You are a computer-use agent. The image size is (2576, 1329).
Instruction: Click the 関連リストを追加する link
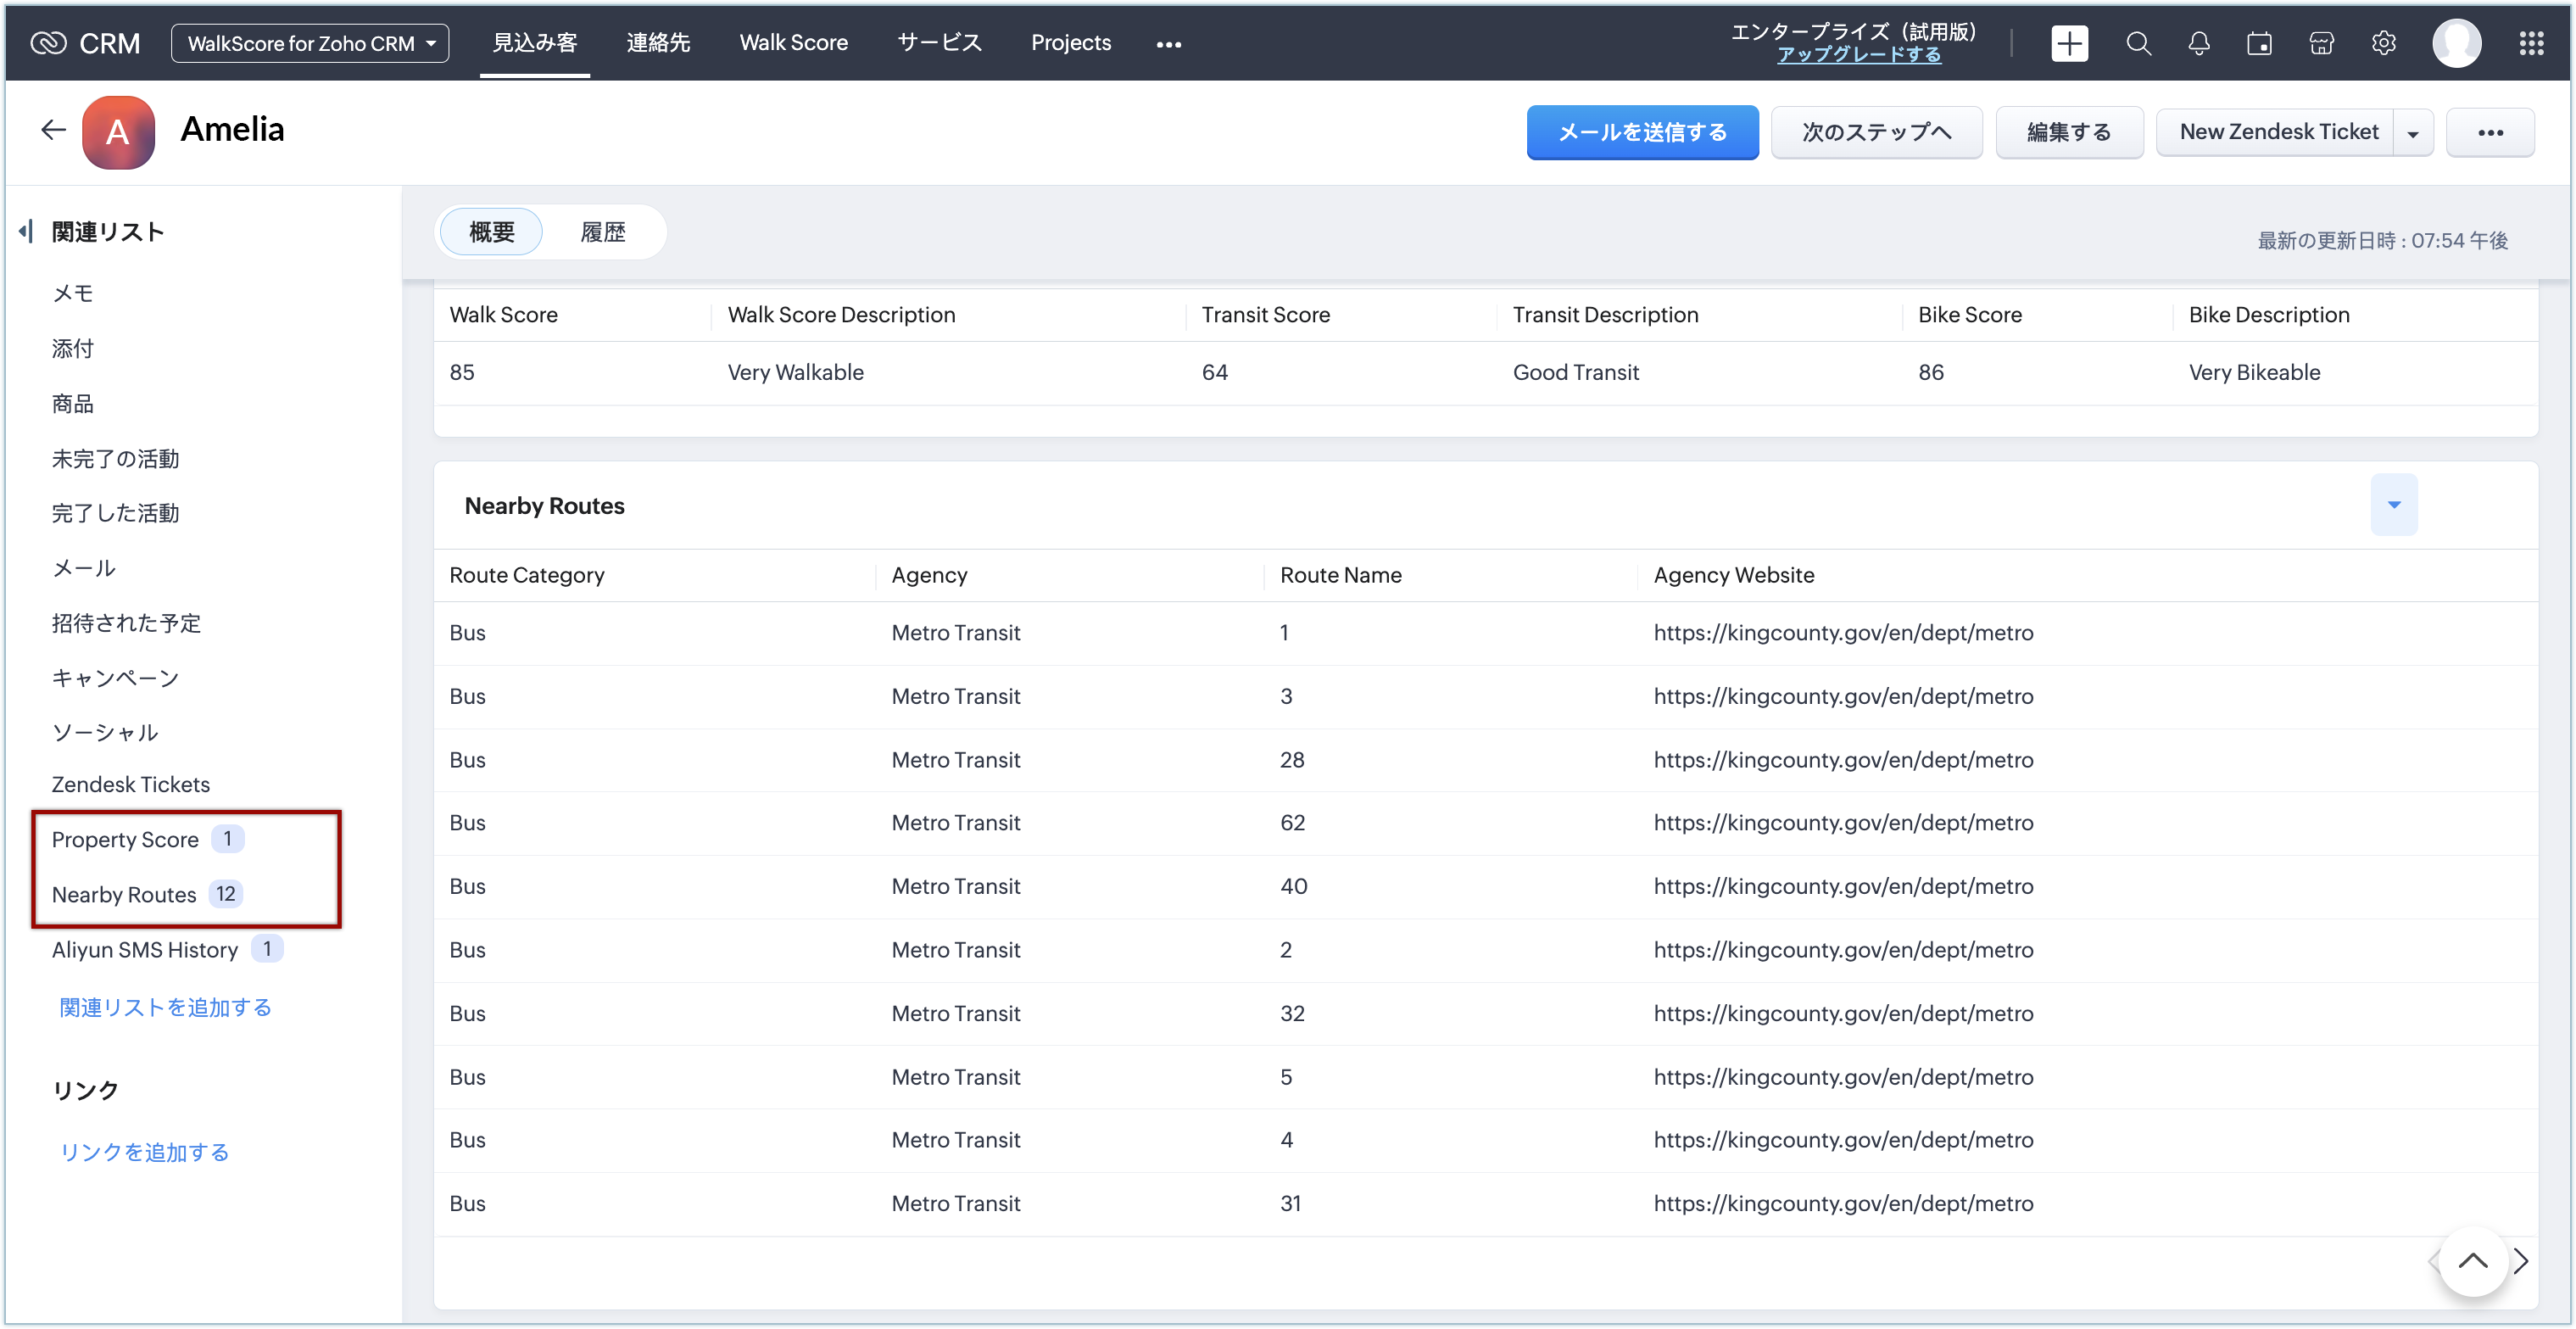click(165, 1007)
